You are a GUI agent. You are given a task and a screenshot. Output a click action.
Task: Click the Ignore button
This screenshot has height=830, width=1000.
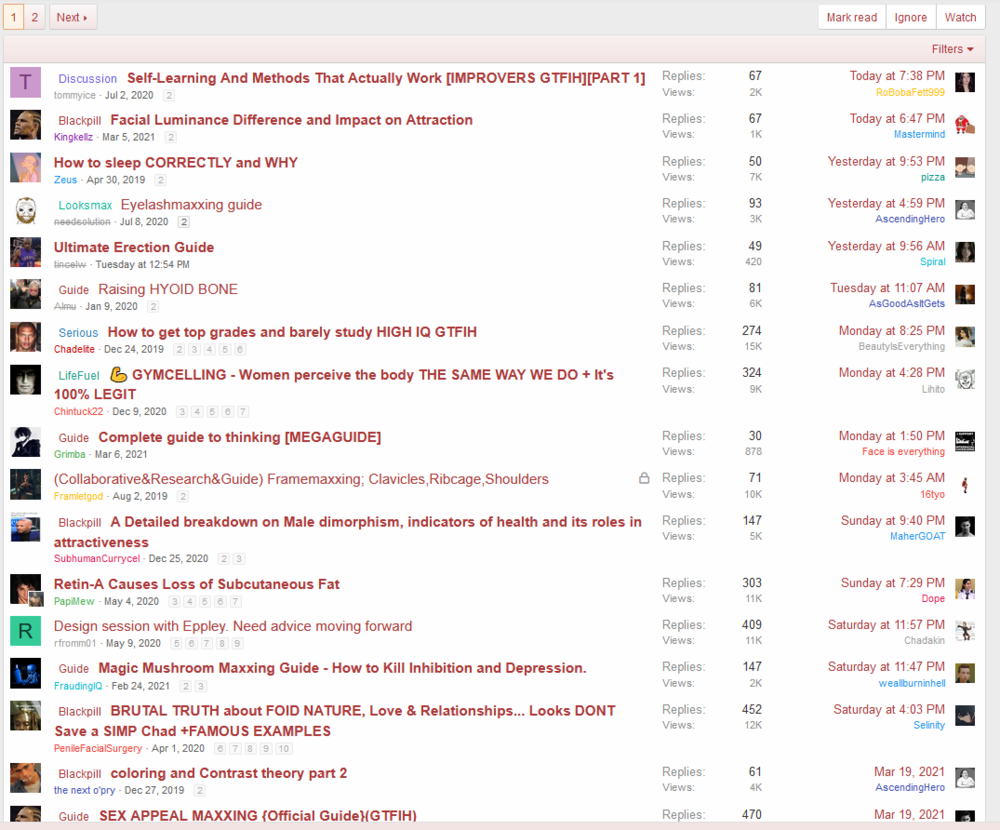point(910,17)
